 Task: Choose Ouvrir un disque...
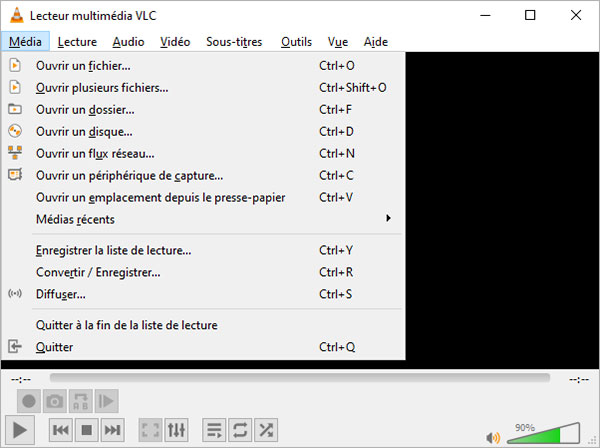203,132
